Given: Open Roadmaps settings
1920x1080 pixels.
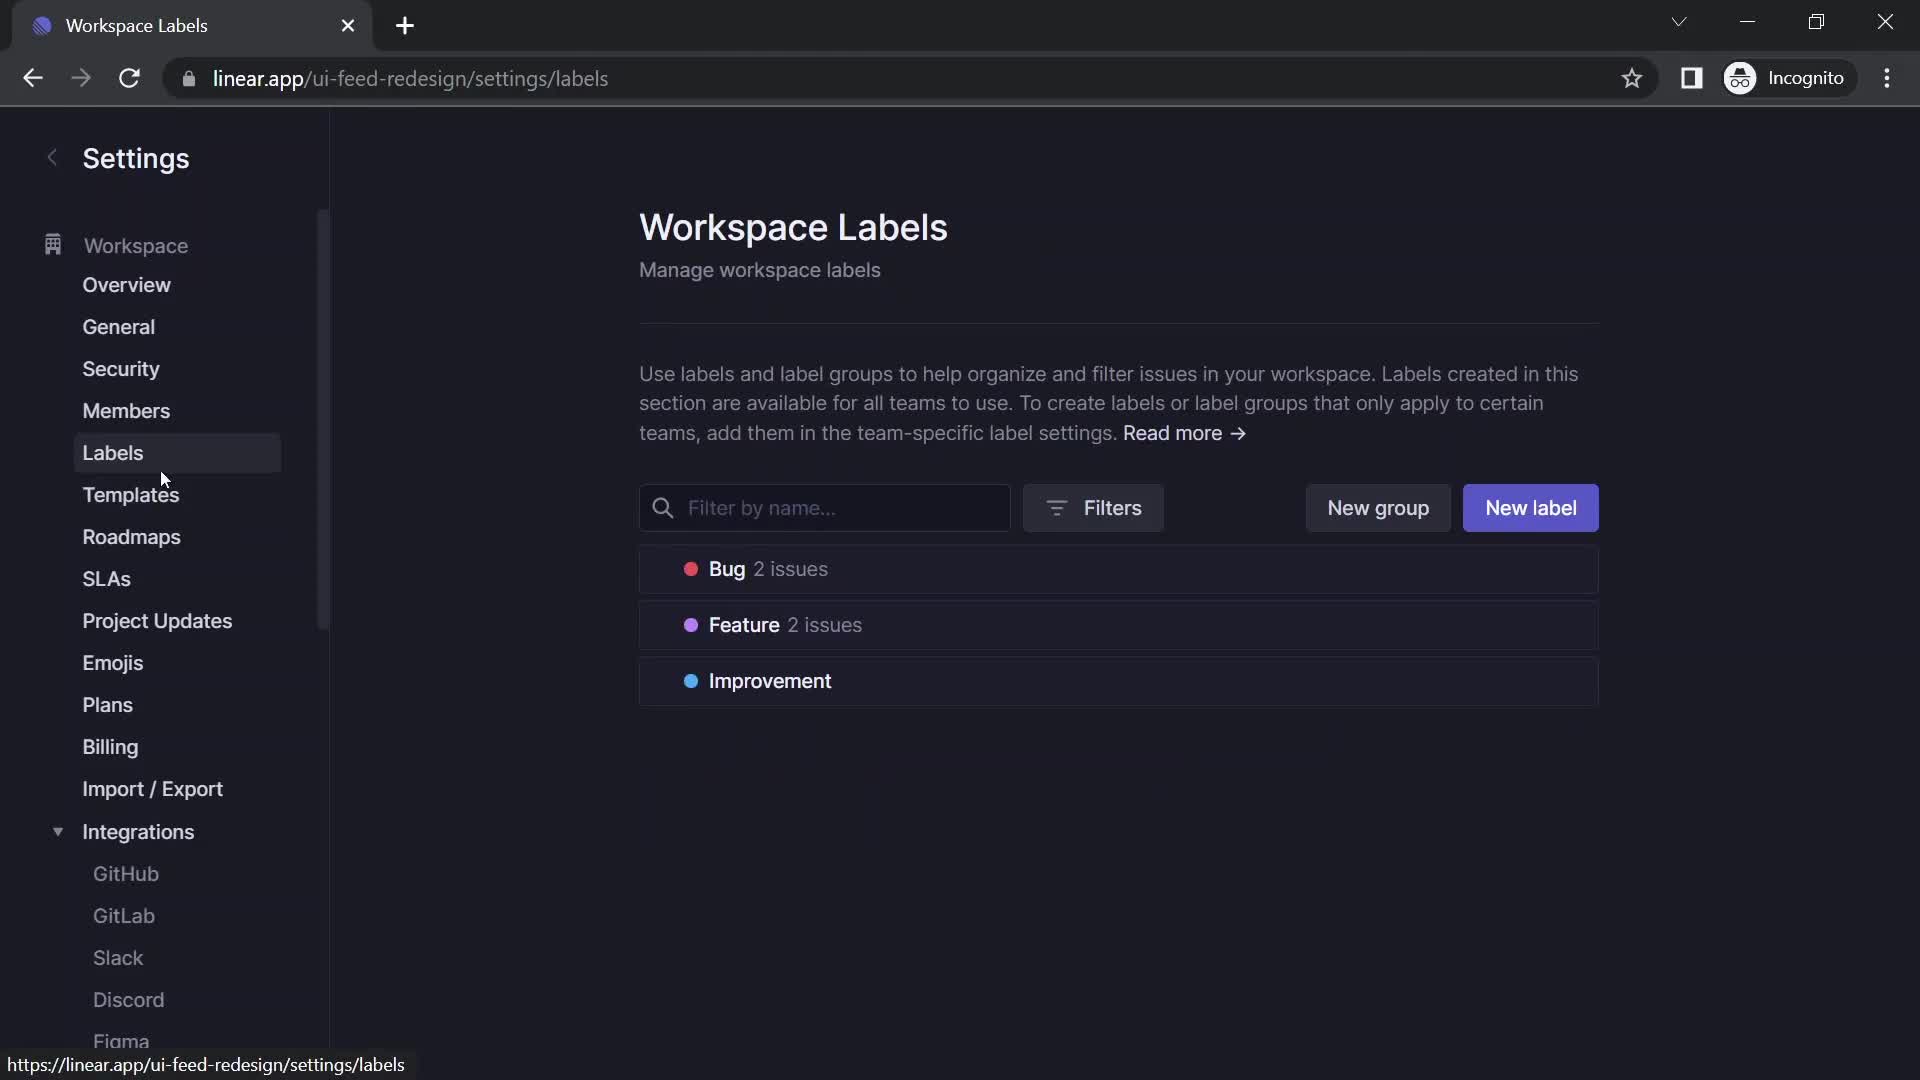Looking at the screenshot, I should [131, 537].
